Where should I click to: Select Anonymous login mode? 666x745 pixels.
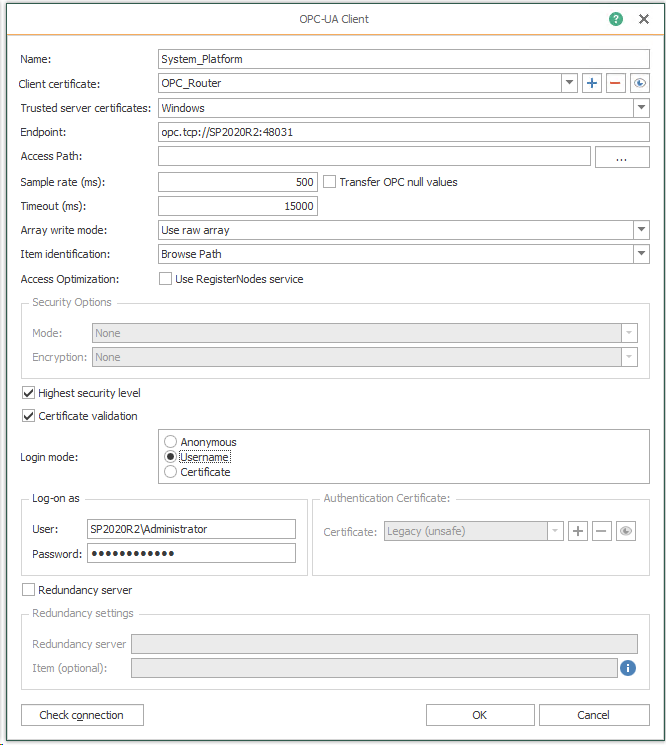click(170, 442)
